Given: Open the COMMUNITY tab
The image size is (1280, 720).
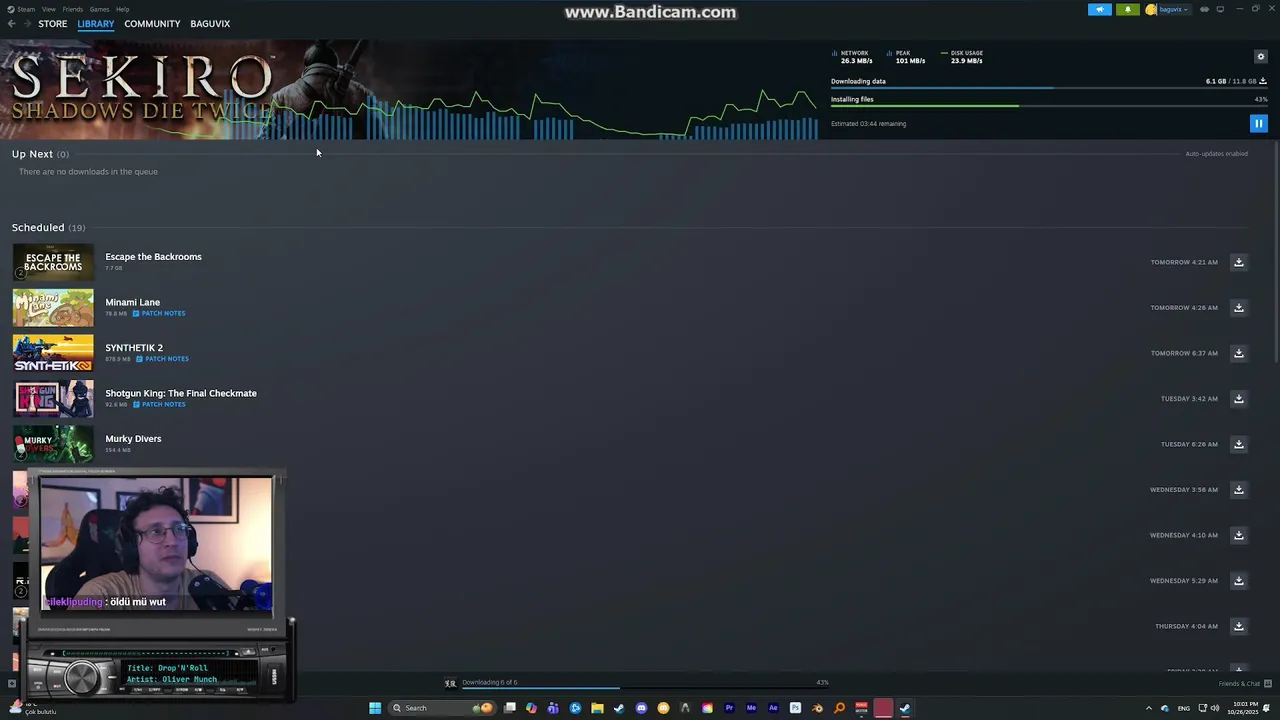Looking at the screenshot, I should click(x=152, y=24).
